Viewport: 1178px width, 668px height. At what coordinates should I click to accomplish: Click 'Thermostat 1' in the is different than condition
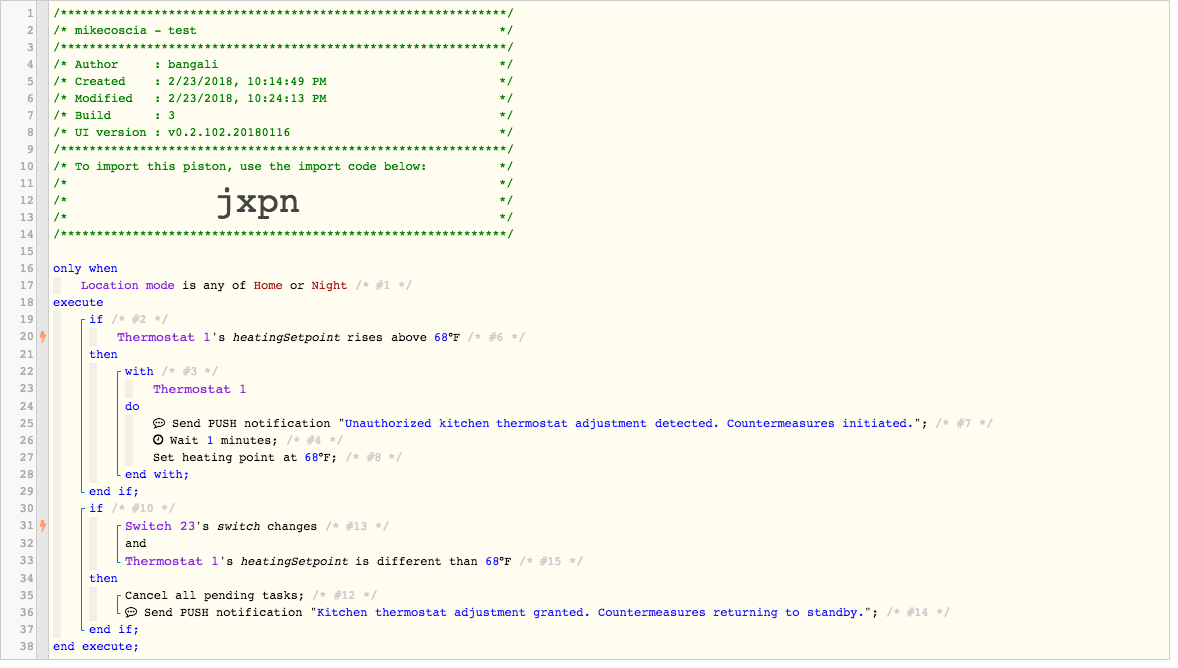tap(172, 561)
